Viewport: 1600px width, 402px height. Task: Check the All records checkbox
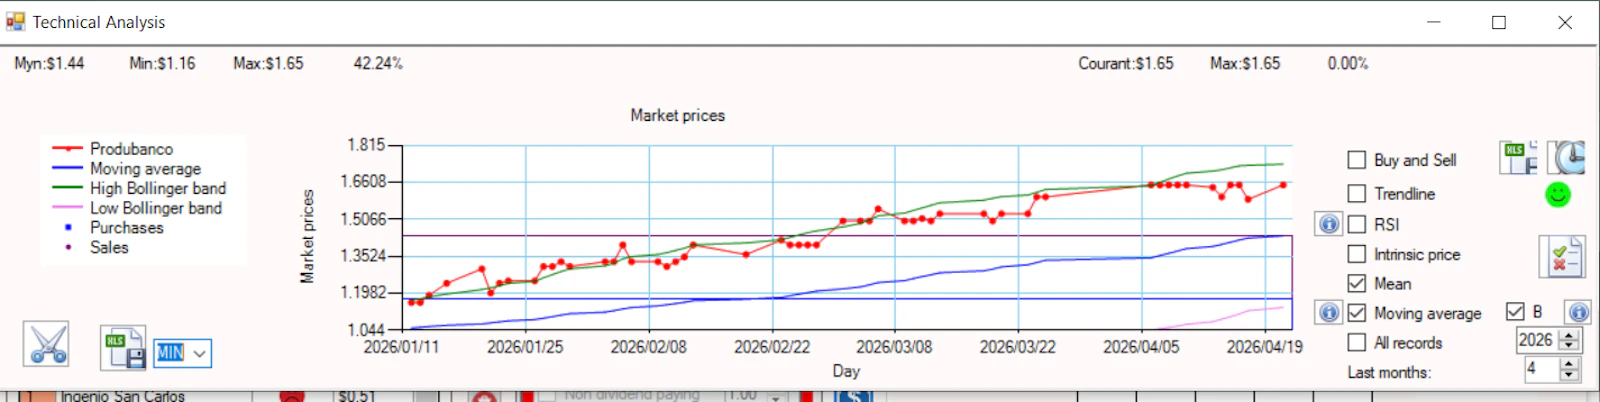[x=1356, y=342]
